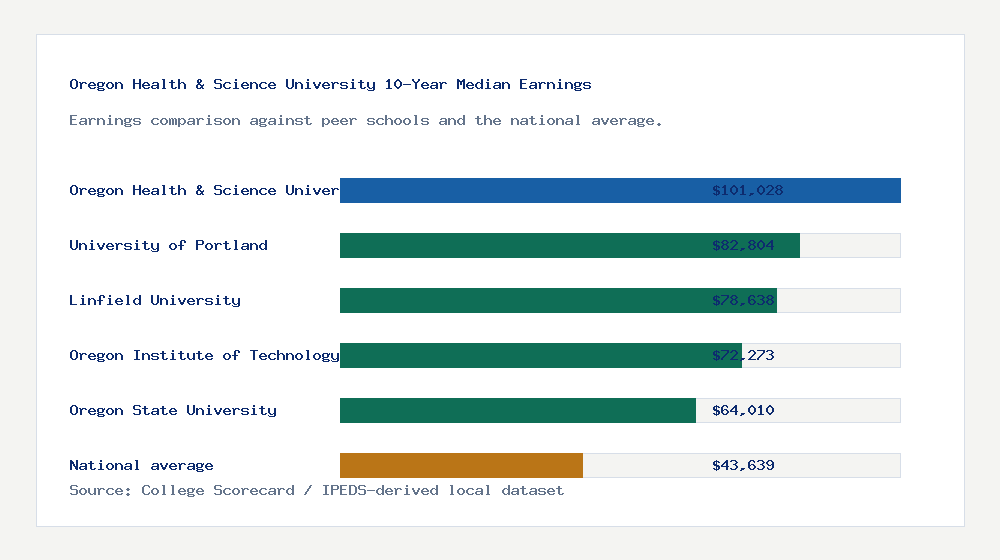This screenshot has height=560, width=1000.
Task: Click the green Oregon State University bar
Action: (x=518, y=410)
